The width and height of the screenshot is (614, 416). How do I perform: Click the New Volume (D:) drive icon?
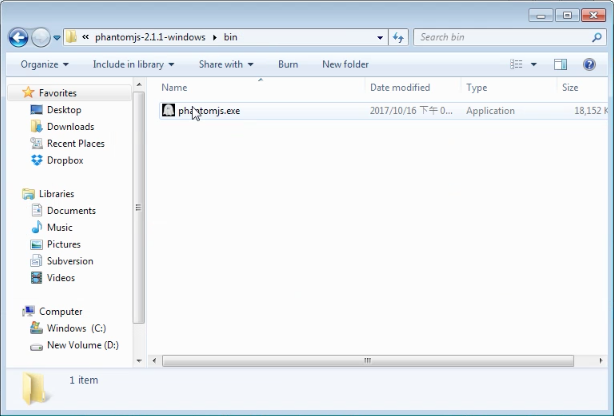coord(36,347)
